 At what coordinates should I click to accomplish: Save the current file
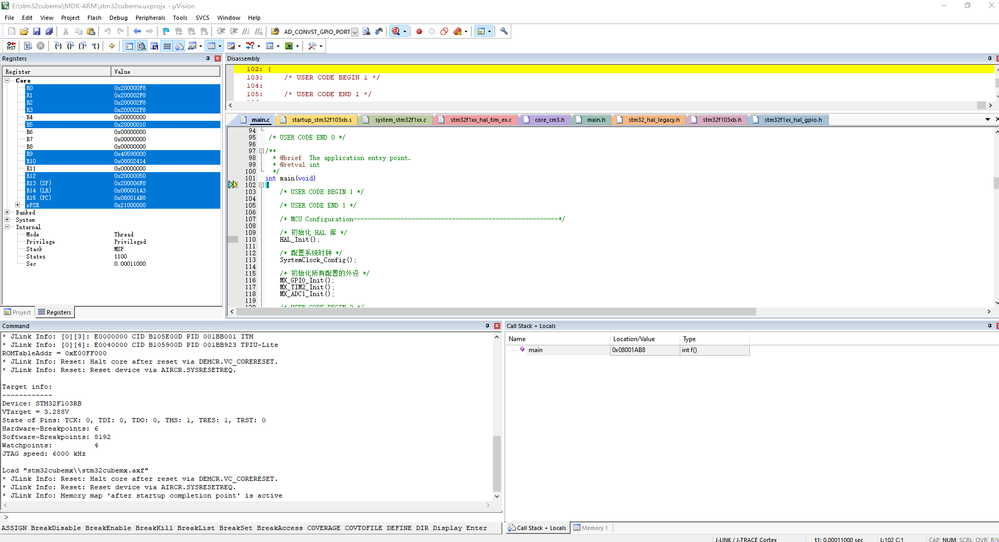click(x=36, y=31)
